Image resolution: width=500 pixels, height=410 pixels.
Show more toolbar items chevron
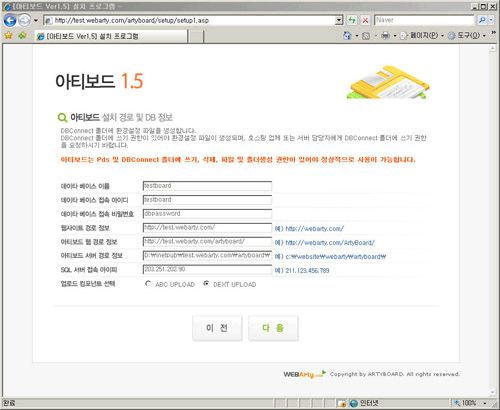pos(493,32)
